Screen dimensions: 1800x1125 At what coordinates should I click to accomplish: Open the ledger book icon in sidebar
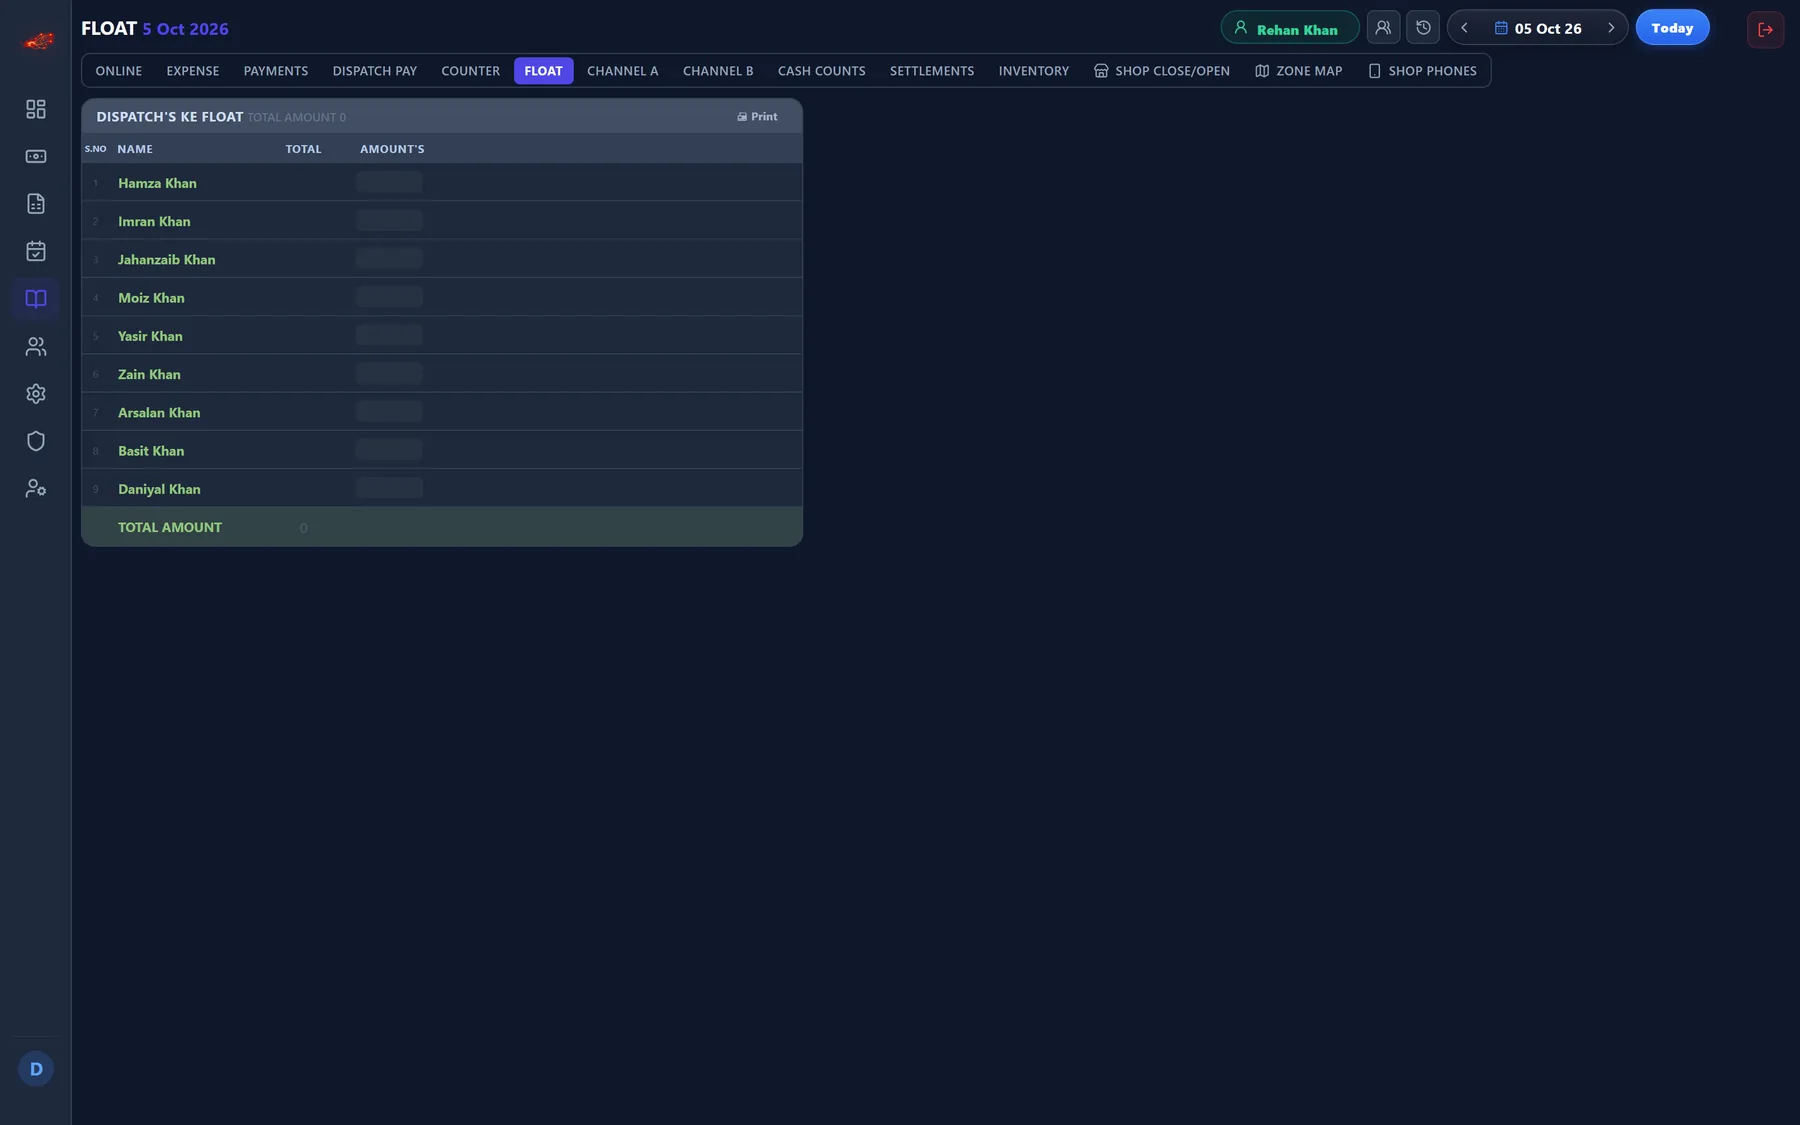tap(36, 299)
